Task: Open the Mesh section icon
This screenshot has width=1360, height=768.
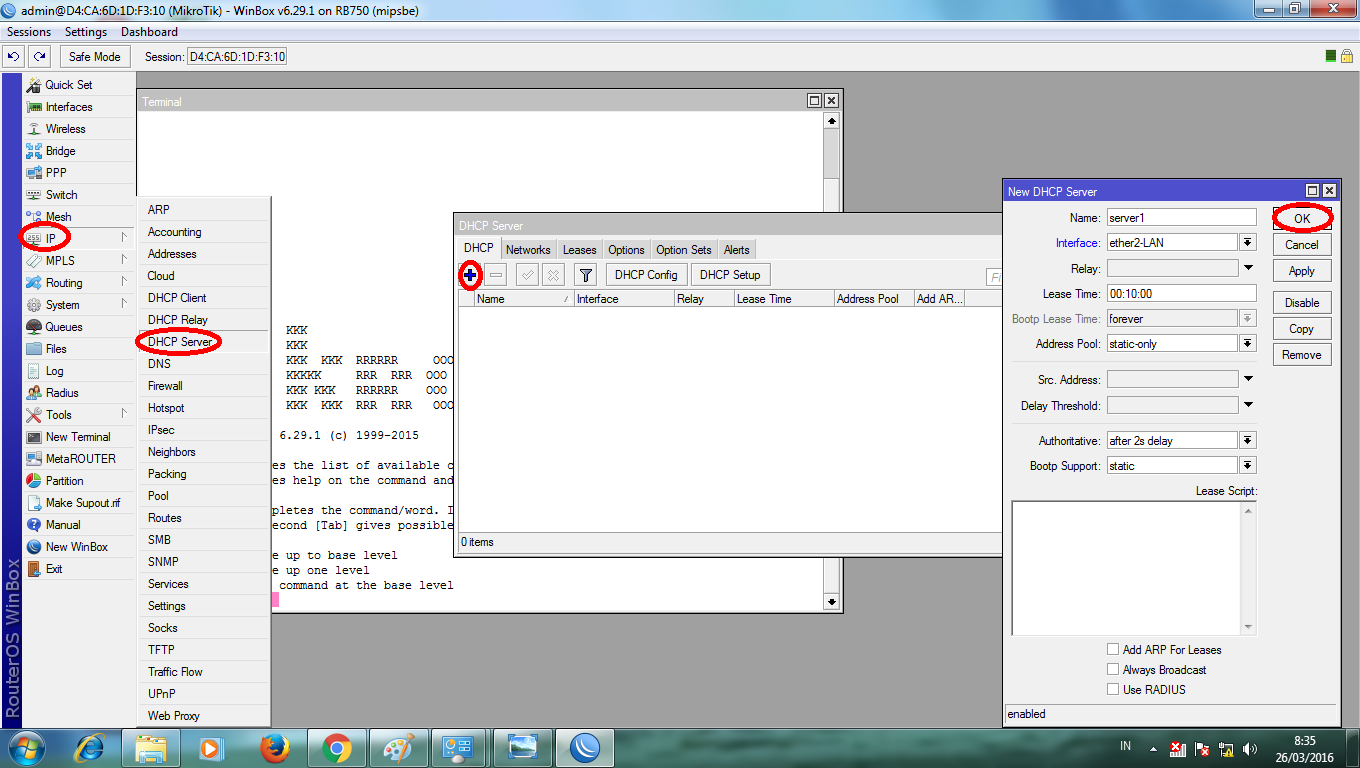Action: (34, 217)
